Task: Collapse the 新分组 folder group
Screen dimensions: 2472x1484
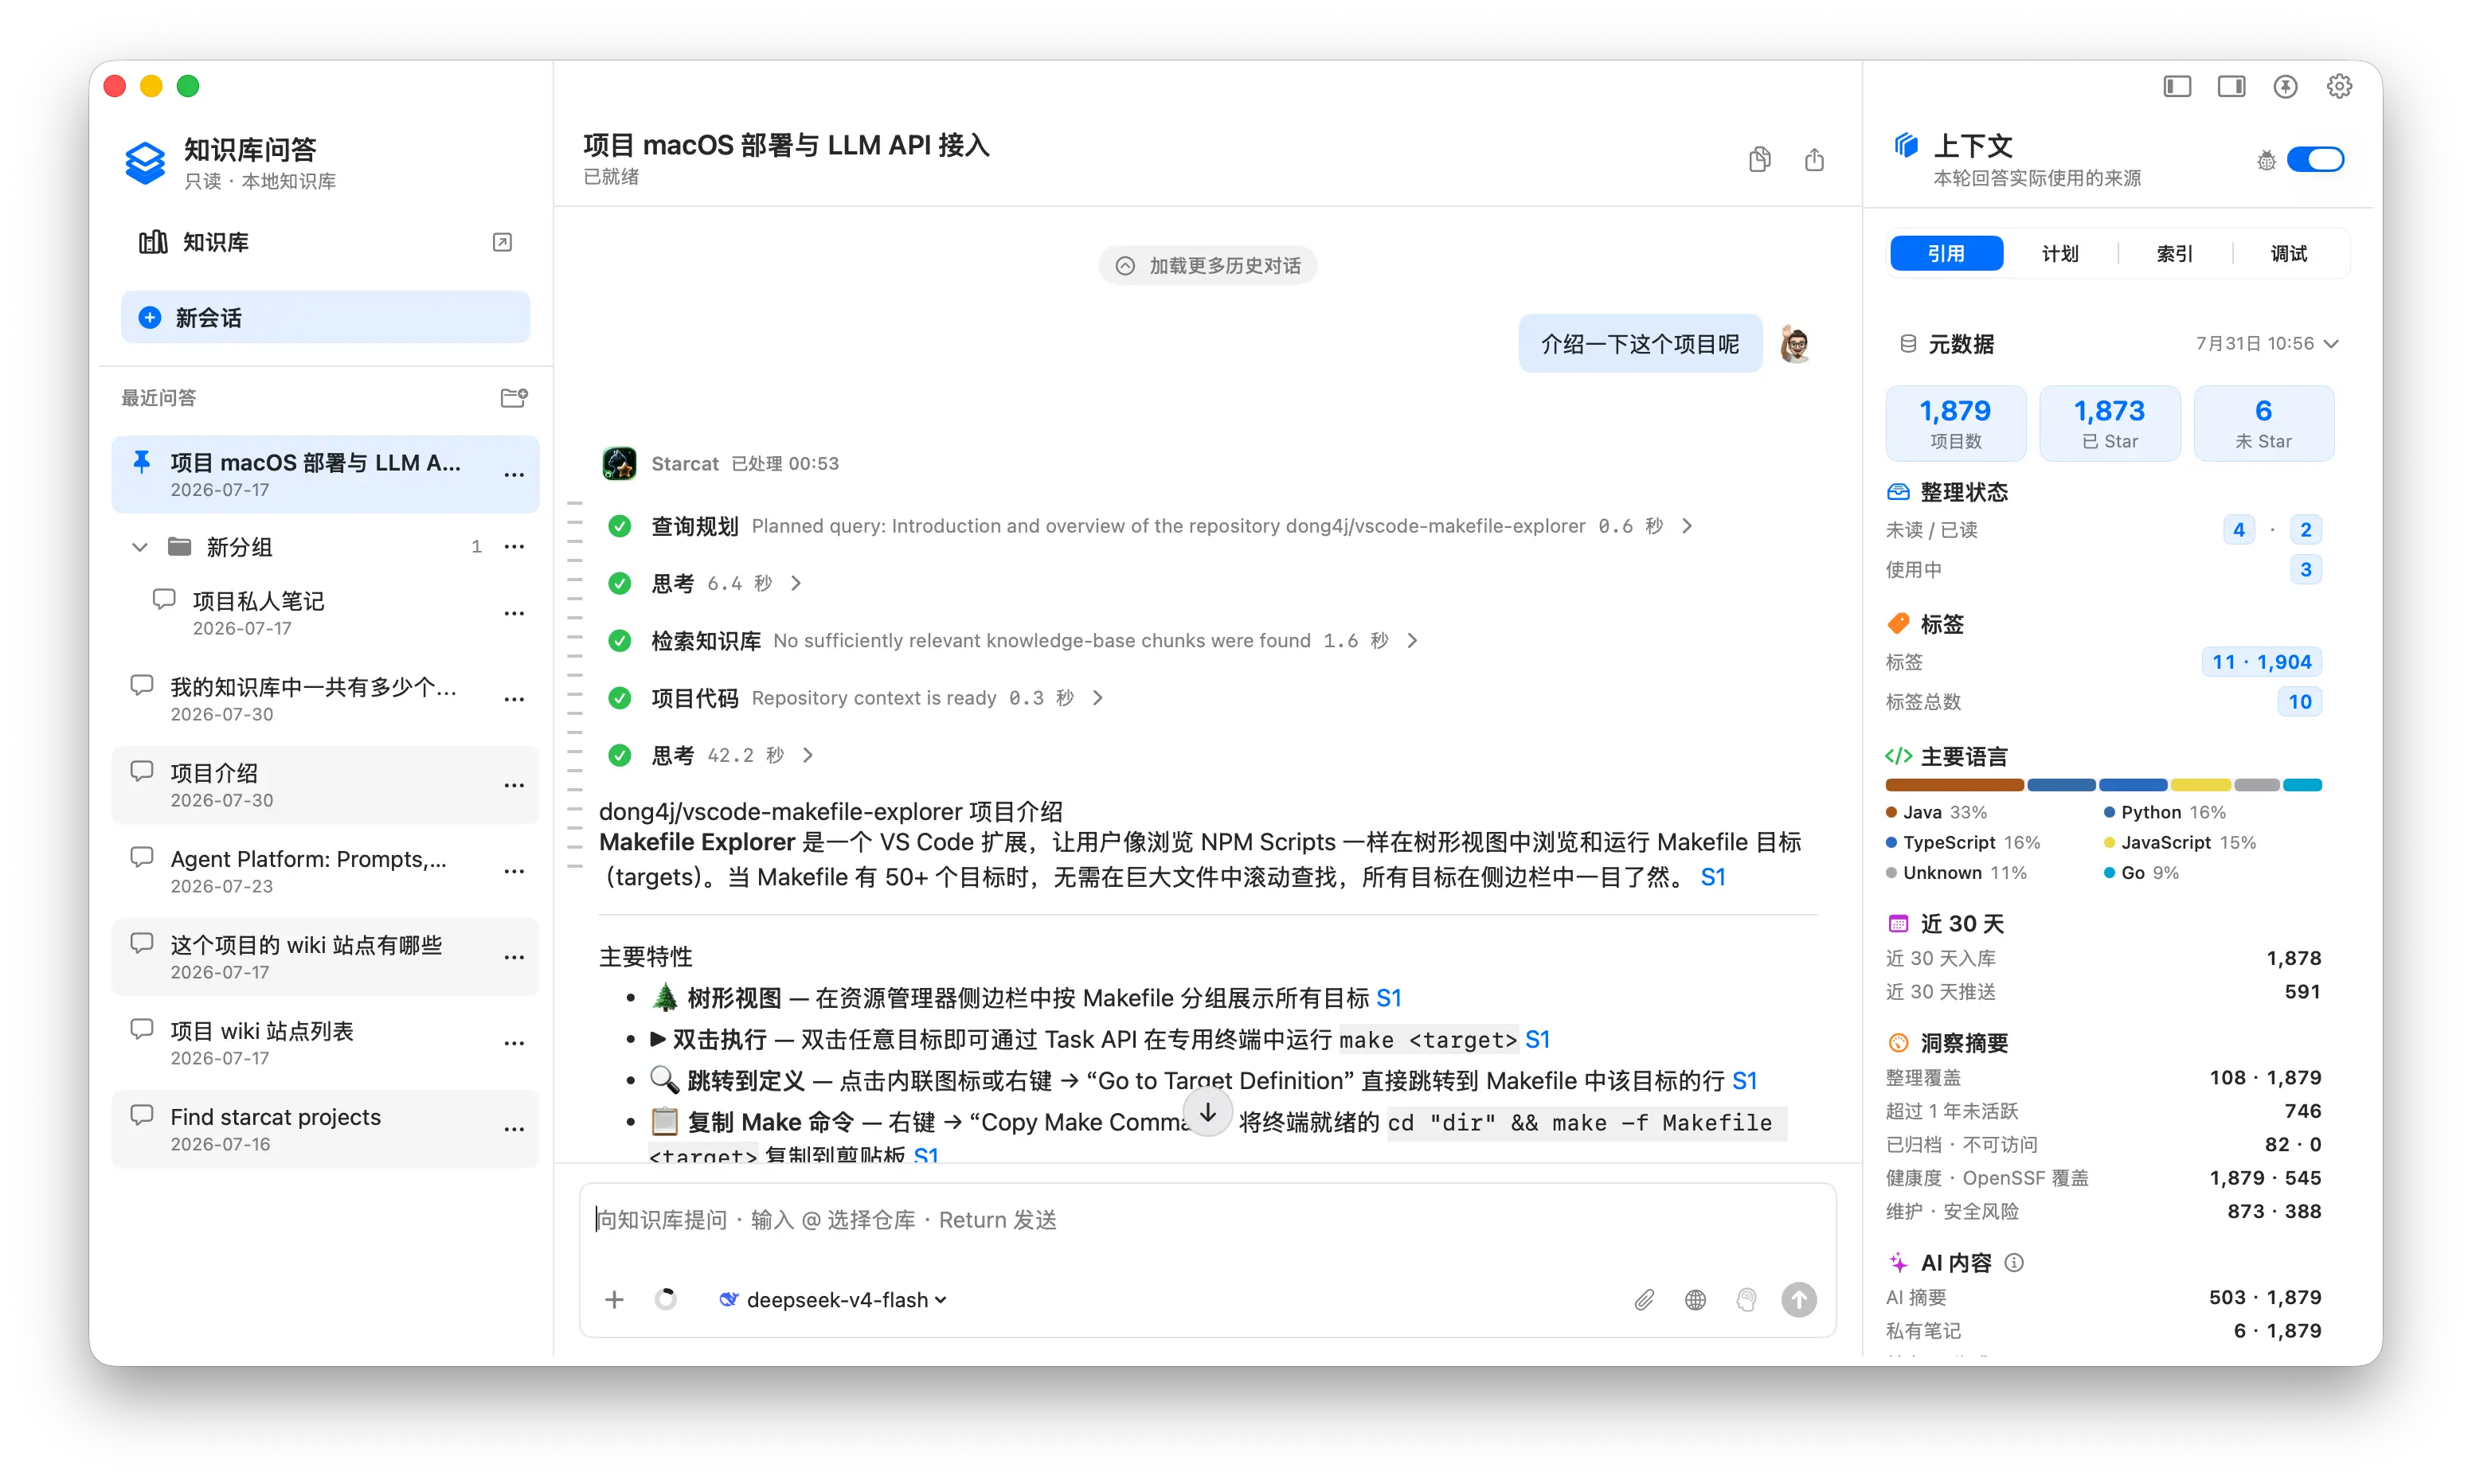Action: pos(140,546)
